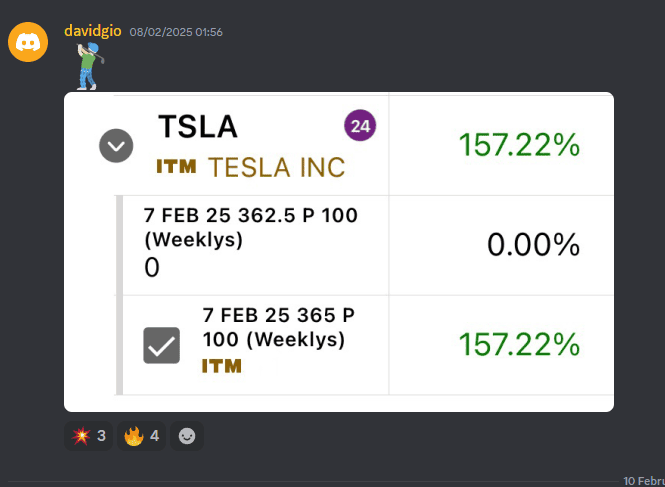Click the ITM tag beside TESLA INC
This screenshot has height=487, width=665.
coord(176,166)
